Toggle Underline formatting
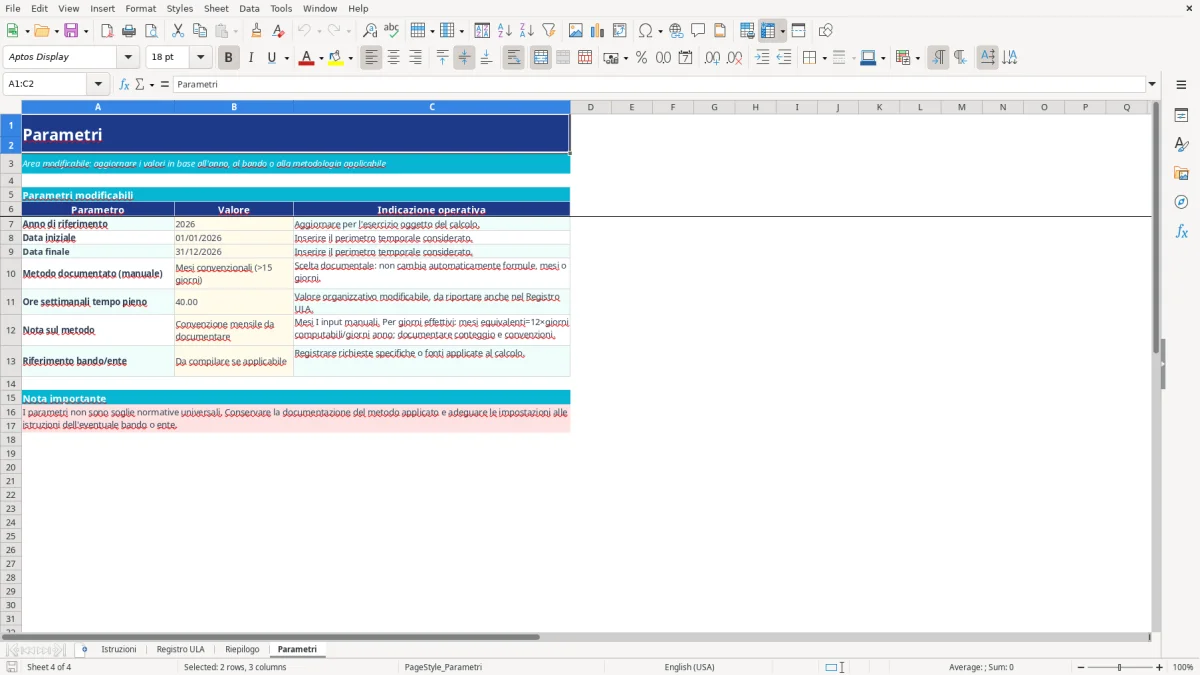 [x=271, y=58]
